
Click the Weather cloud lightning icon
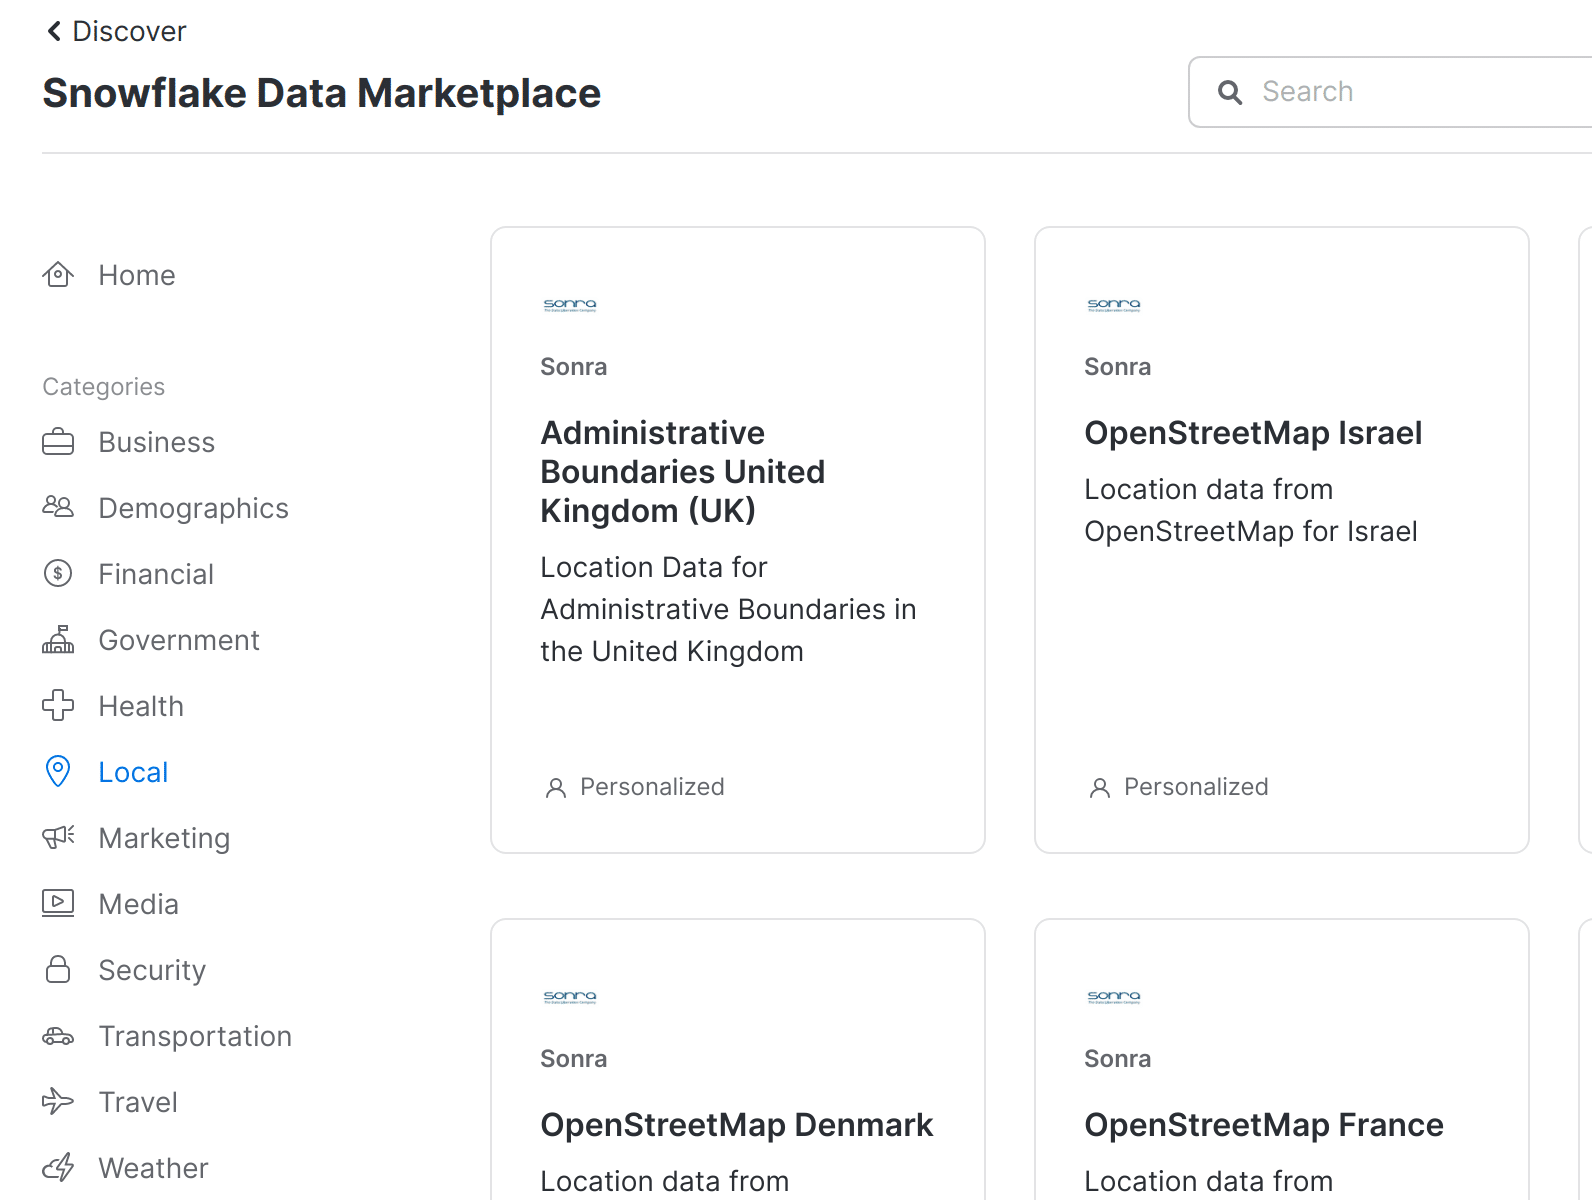pyautogui.click(x=58, y=1167)
